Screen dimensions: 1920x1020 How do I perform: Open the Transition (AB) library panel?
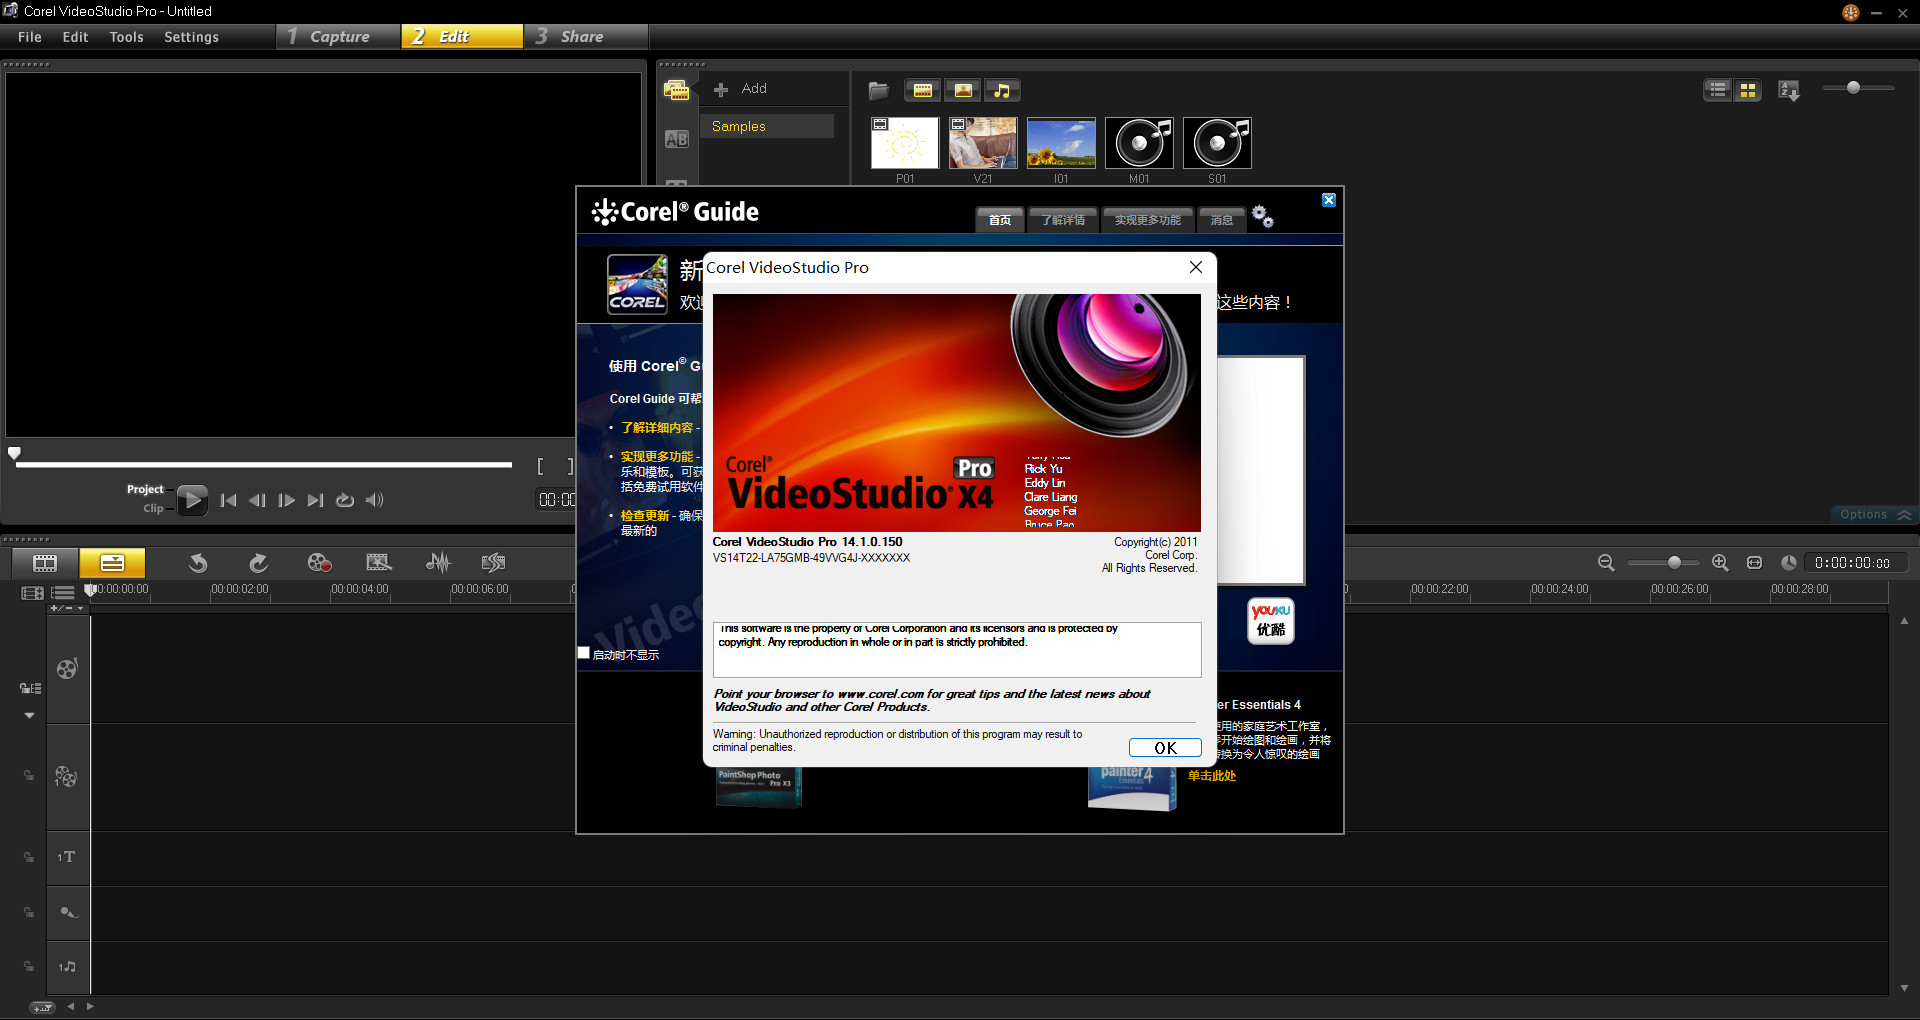tap(677, 139)
